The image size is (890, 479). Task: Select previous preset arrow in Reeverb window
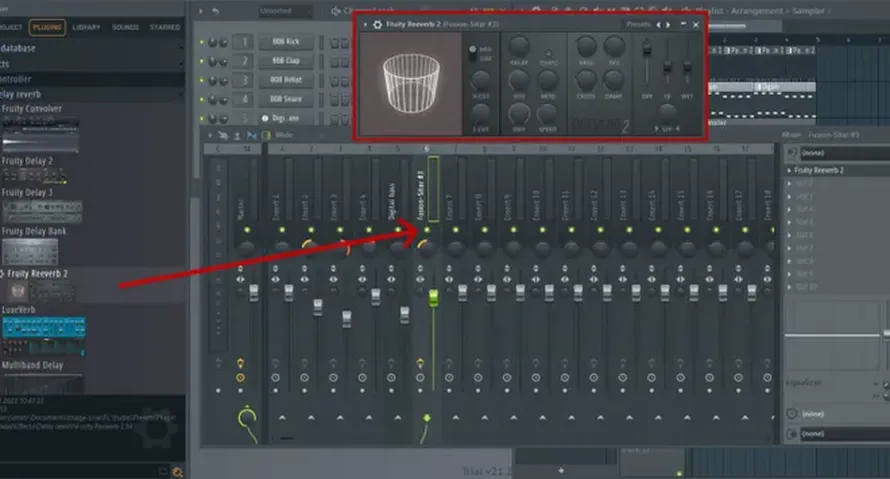[x=658, y=24]
